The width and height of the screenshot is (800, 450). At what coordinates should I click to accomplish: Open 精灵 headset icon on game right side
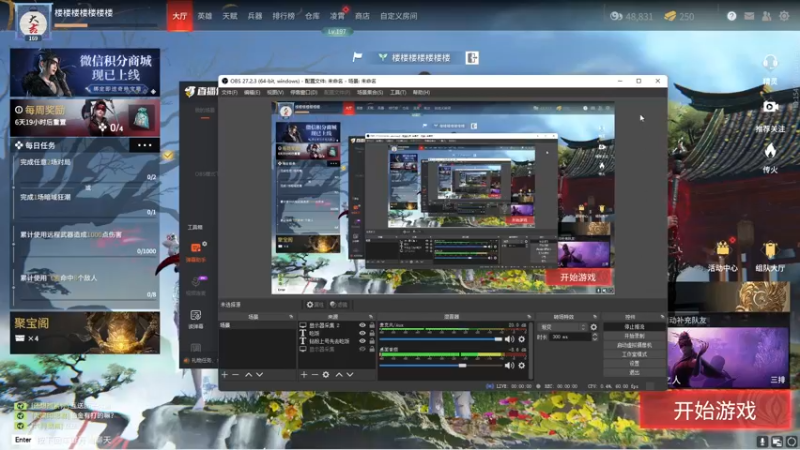[770, 64]
